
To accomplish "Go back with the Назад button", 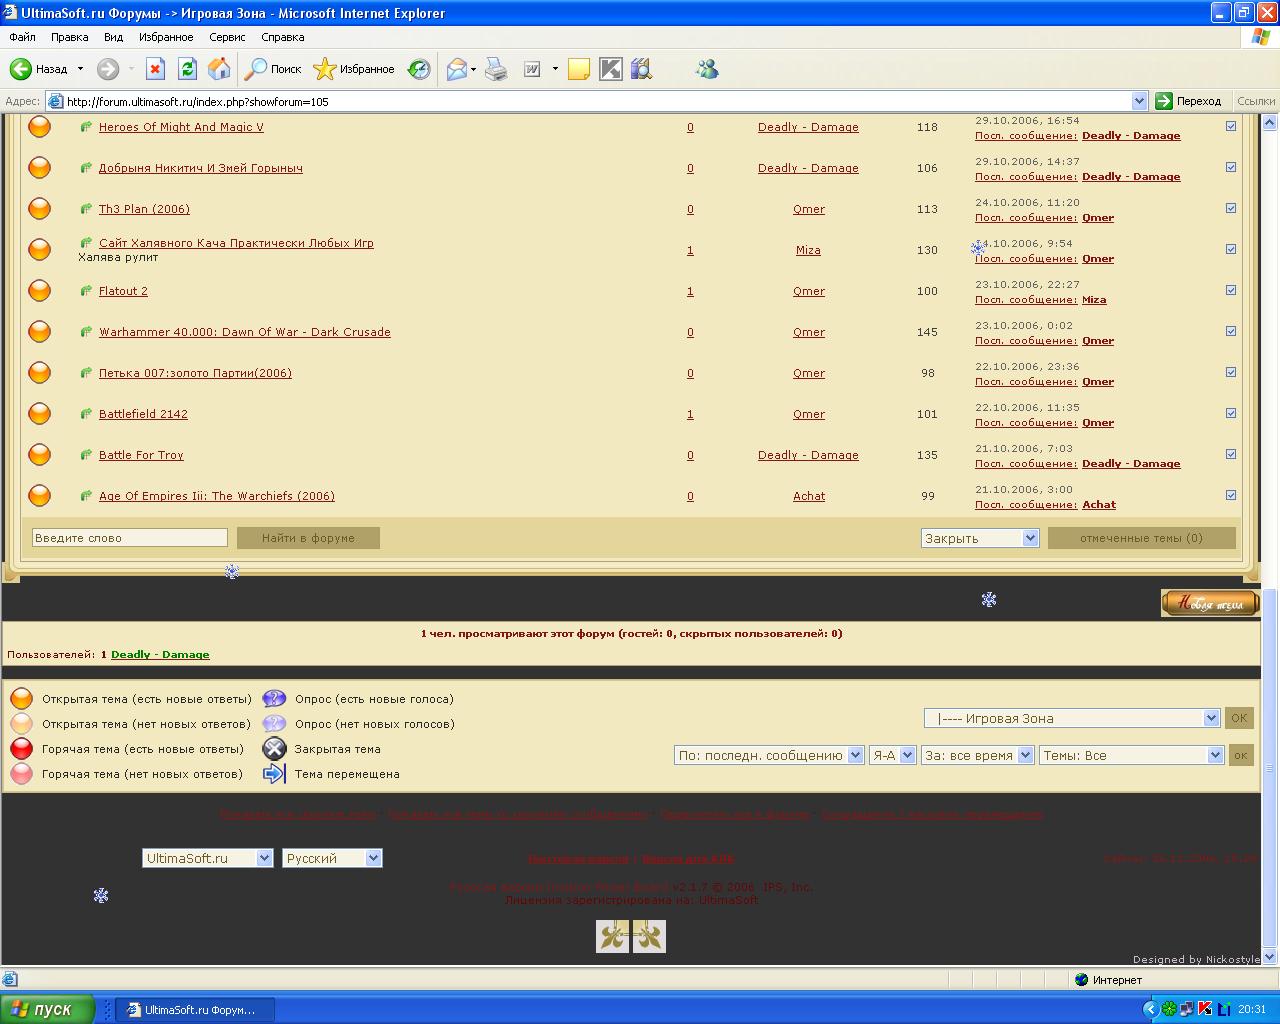I will point(40,69).
